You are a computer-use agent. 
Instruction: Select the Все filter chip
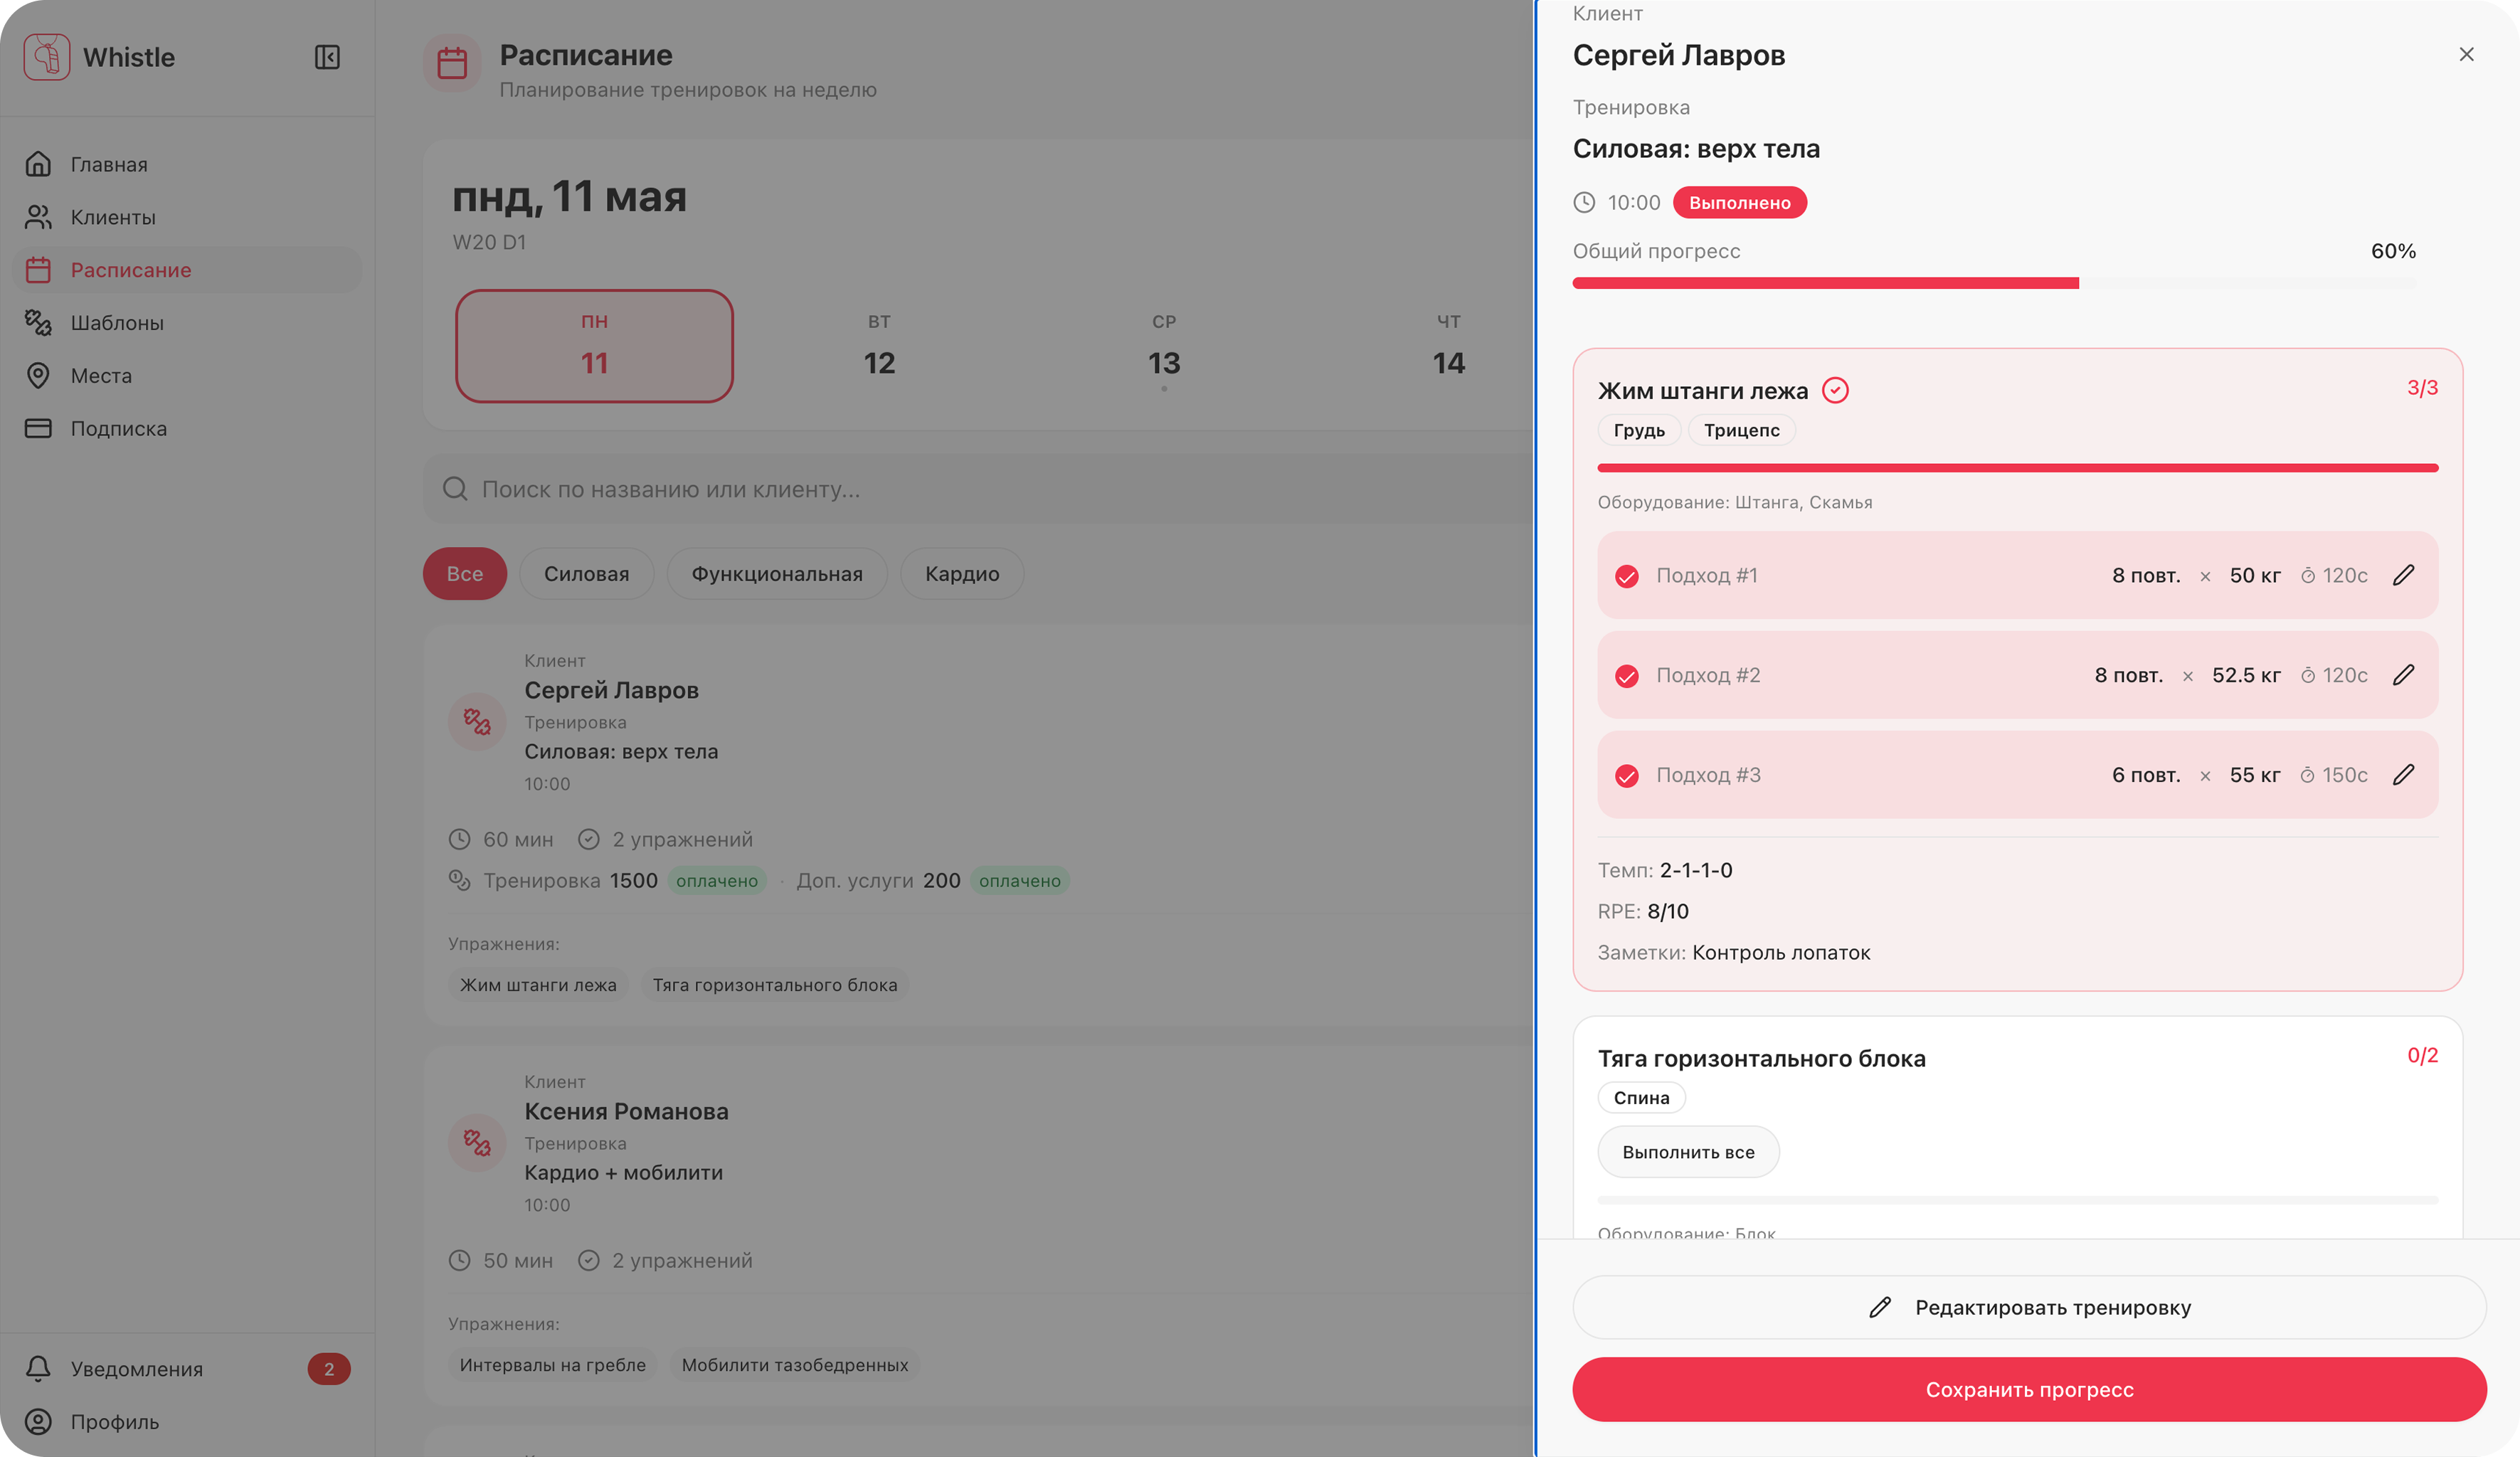pos(465,574)
